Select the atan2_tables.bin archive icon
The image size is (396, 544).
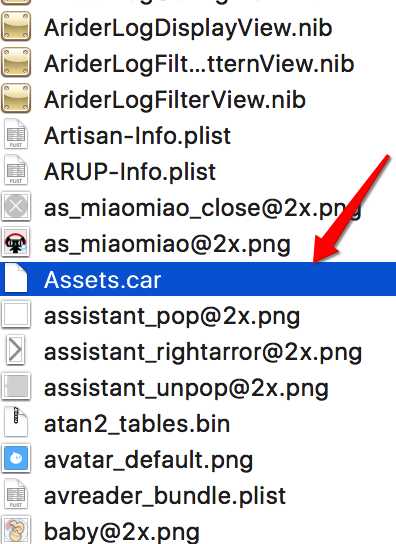[16, 422]
